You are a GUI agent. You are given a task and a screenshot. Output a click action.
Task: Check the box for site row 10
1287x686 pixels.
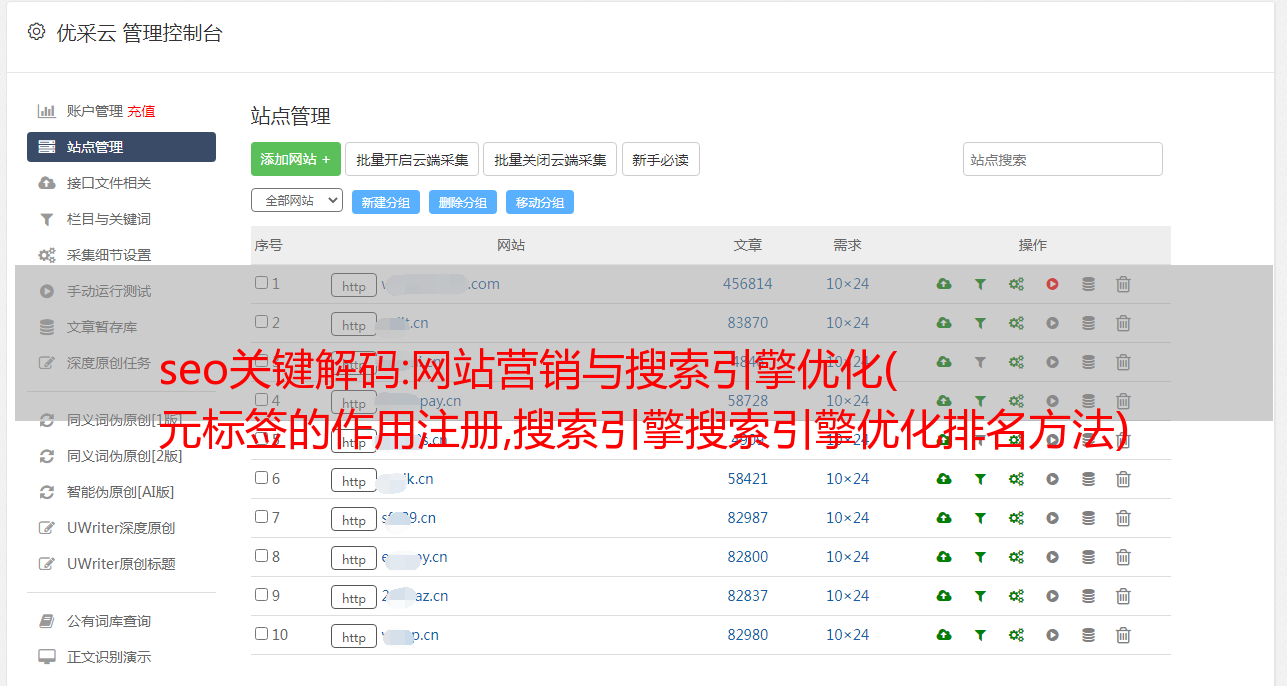261,634
